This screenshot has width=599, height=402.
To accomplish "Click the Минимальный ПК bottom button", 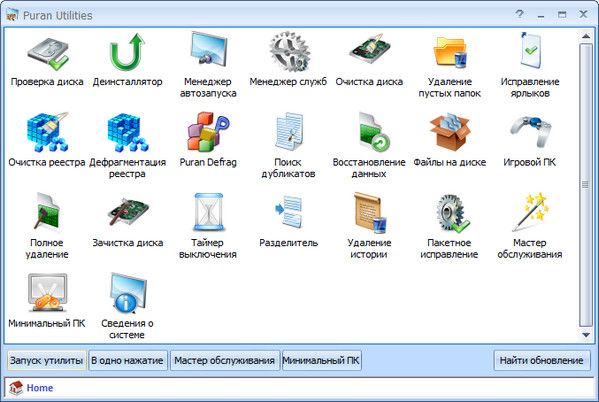I will pos(321,360).
